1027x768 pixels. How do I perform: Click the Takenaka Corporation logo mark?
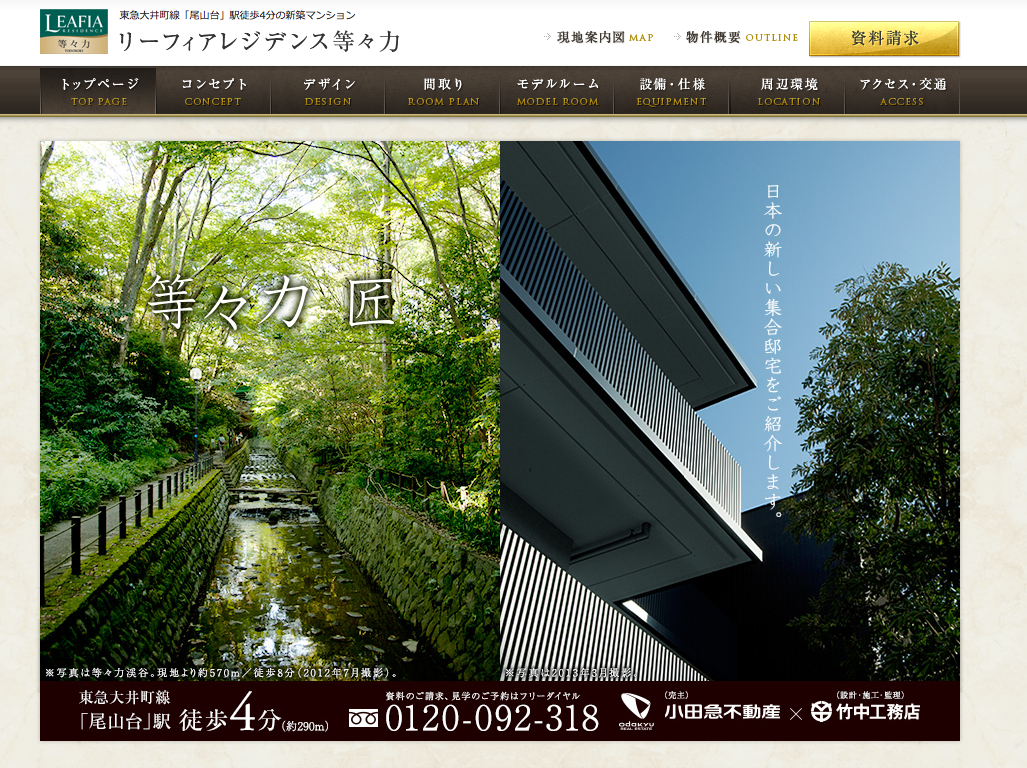(821, 712)
